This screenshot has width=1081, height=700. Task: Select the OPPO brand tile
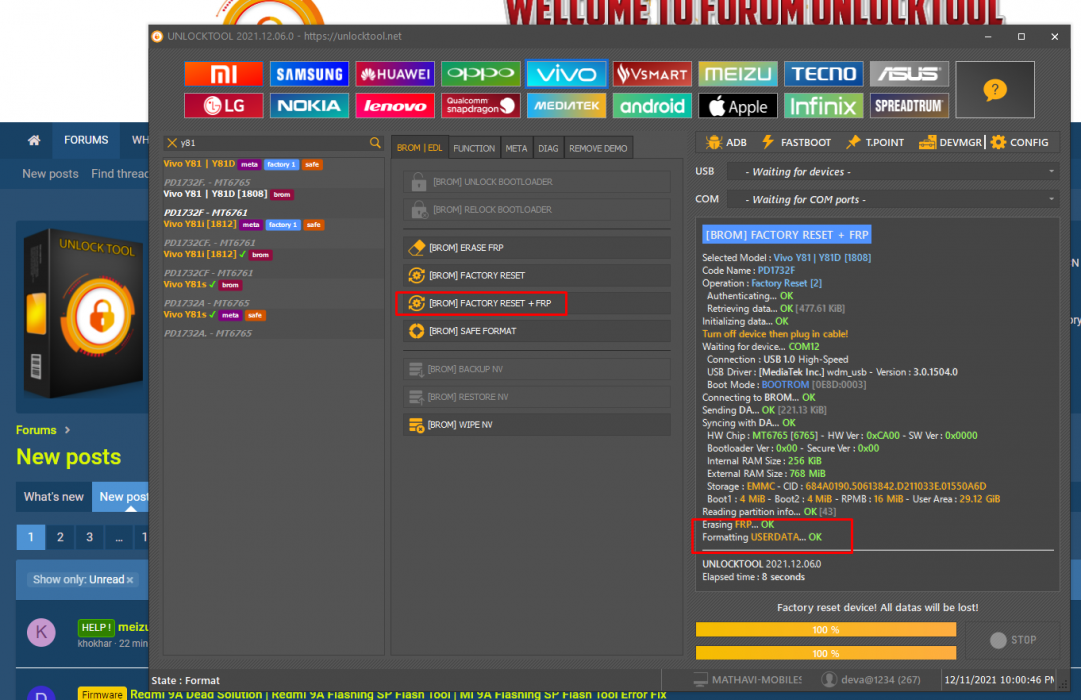[x=481, y=74]
